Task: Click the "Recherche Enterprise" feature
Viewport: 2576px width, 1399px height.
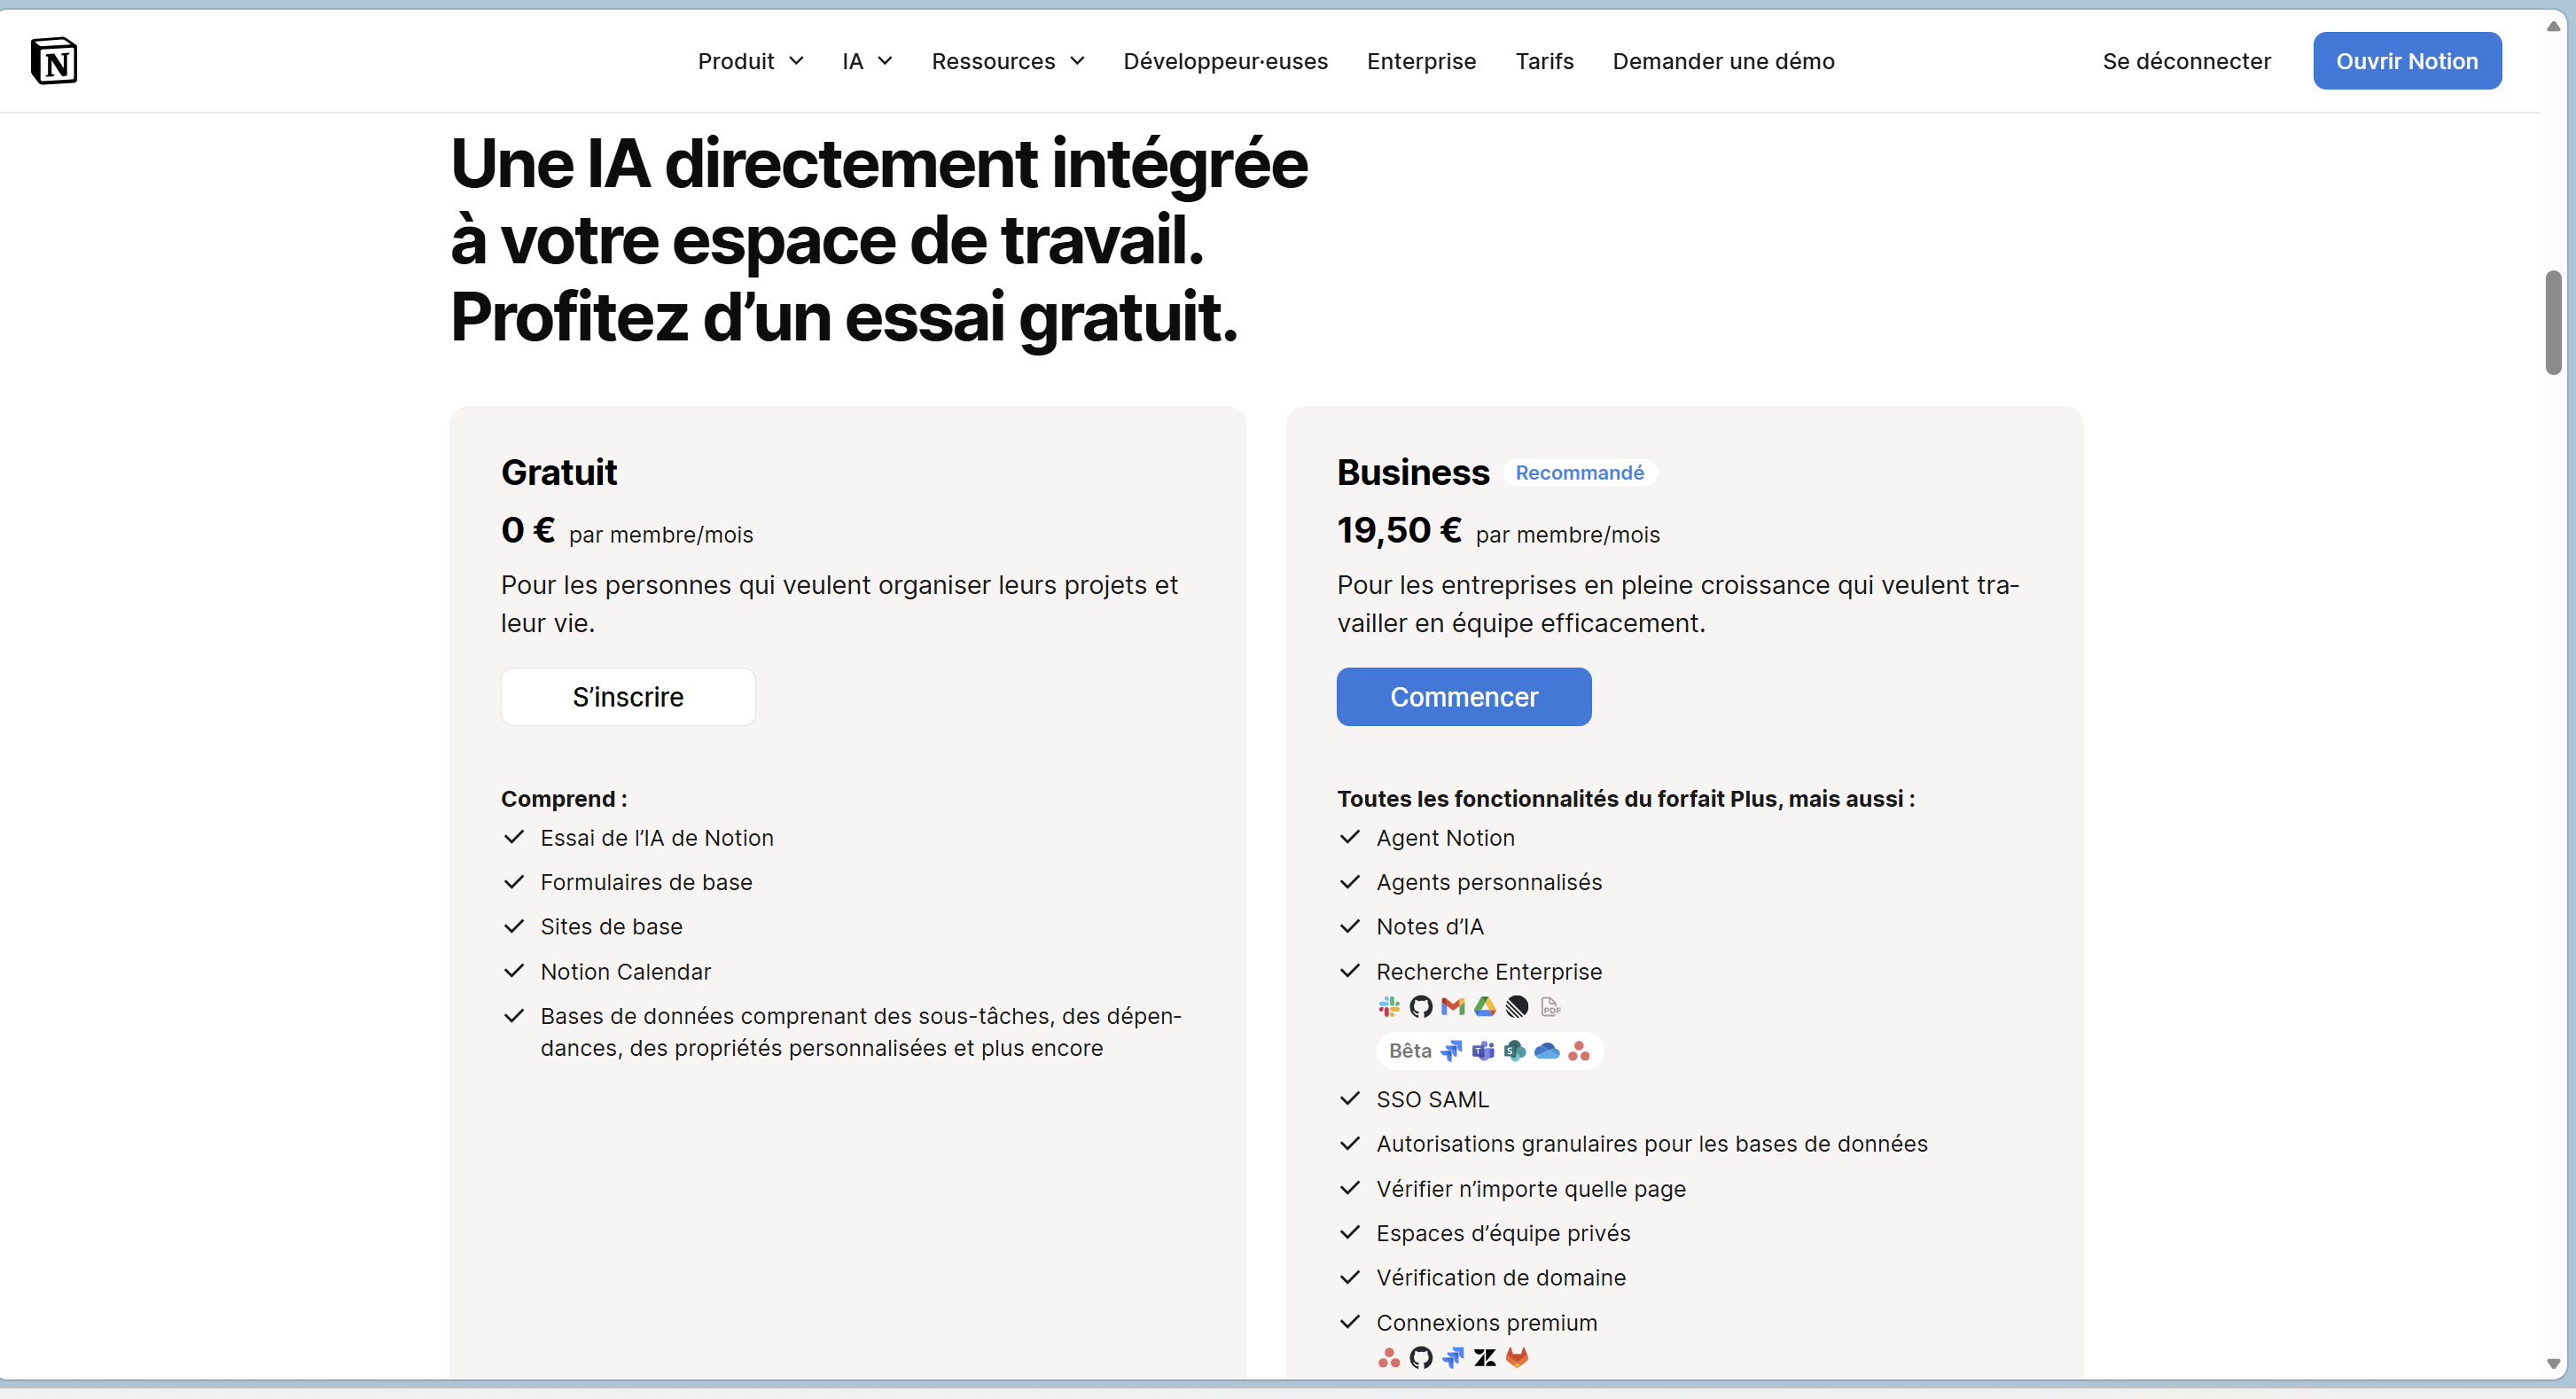Action: coord(1489,972)
